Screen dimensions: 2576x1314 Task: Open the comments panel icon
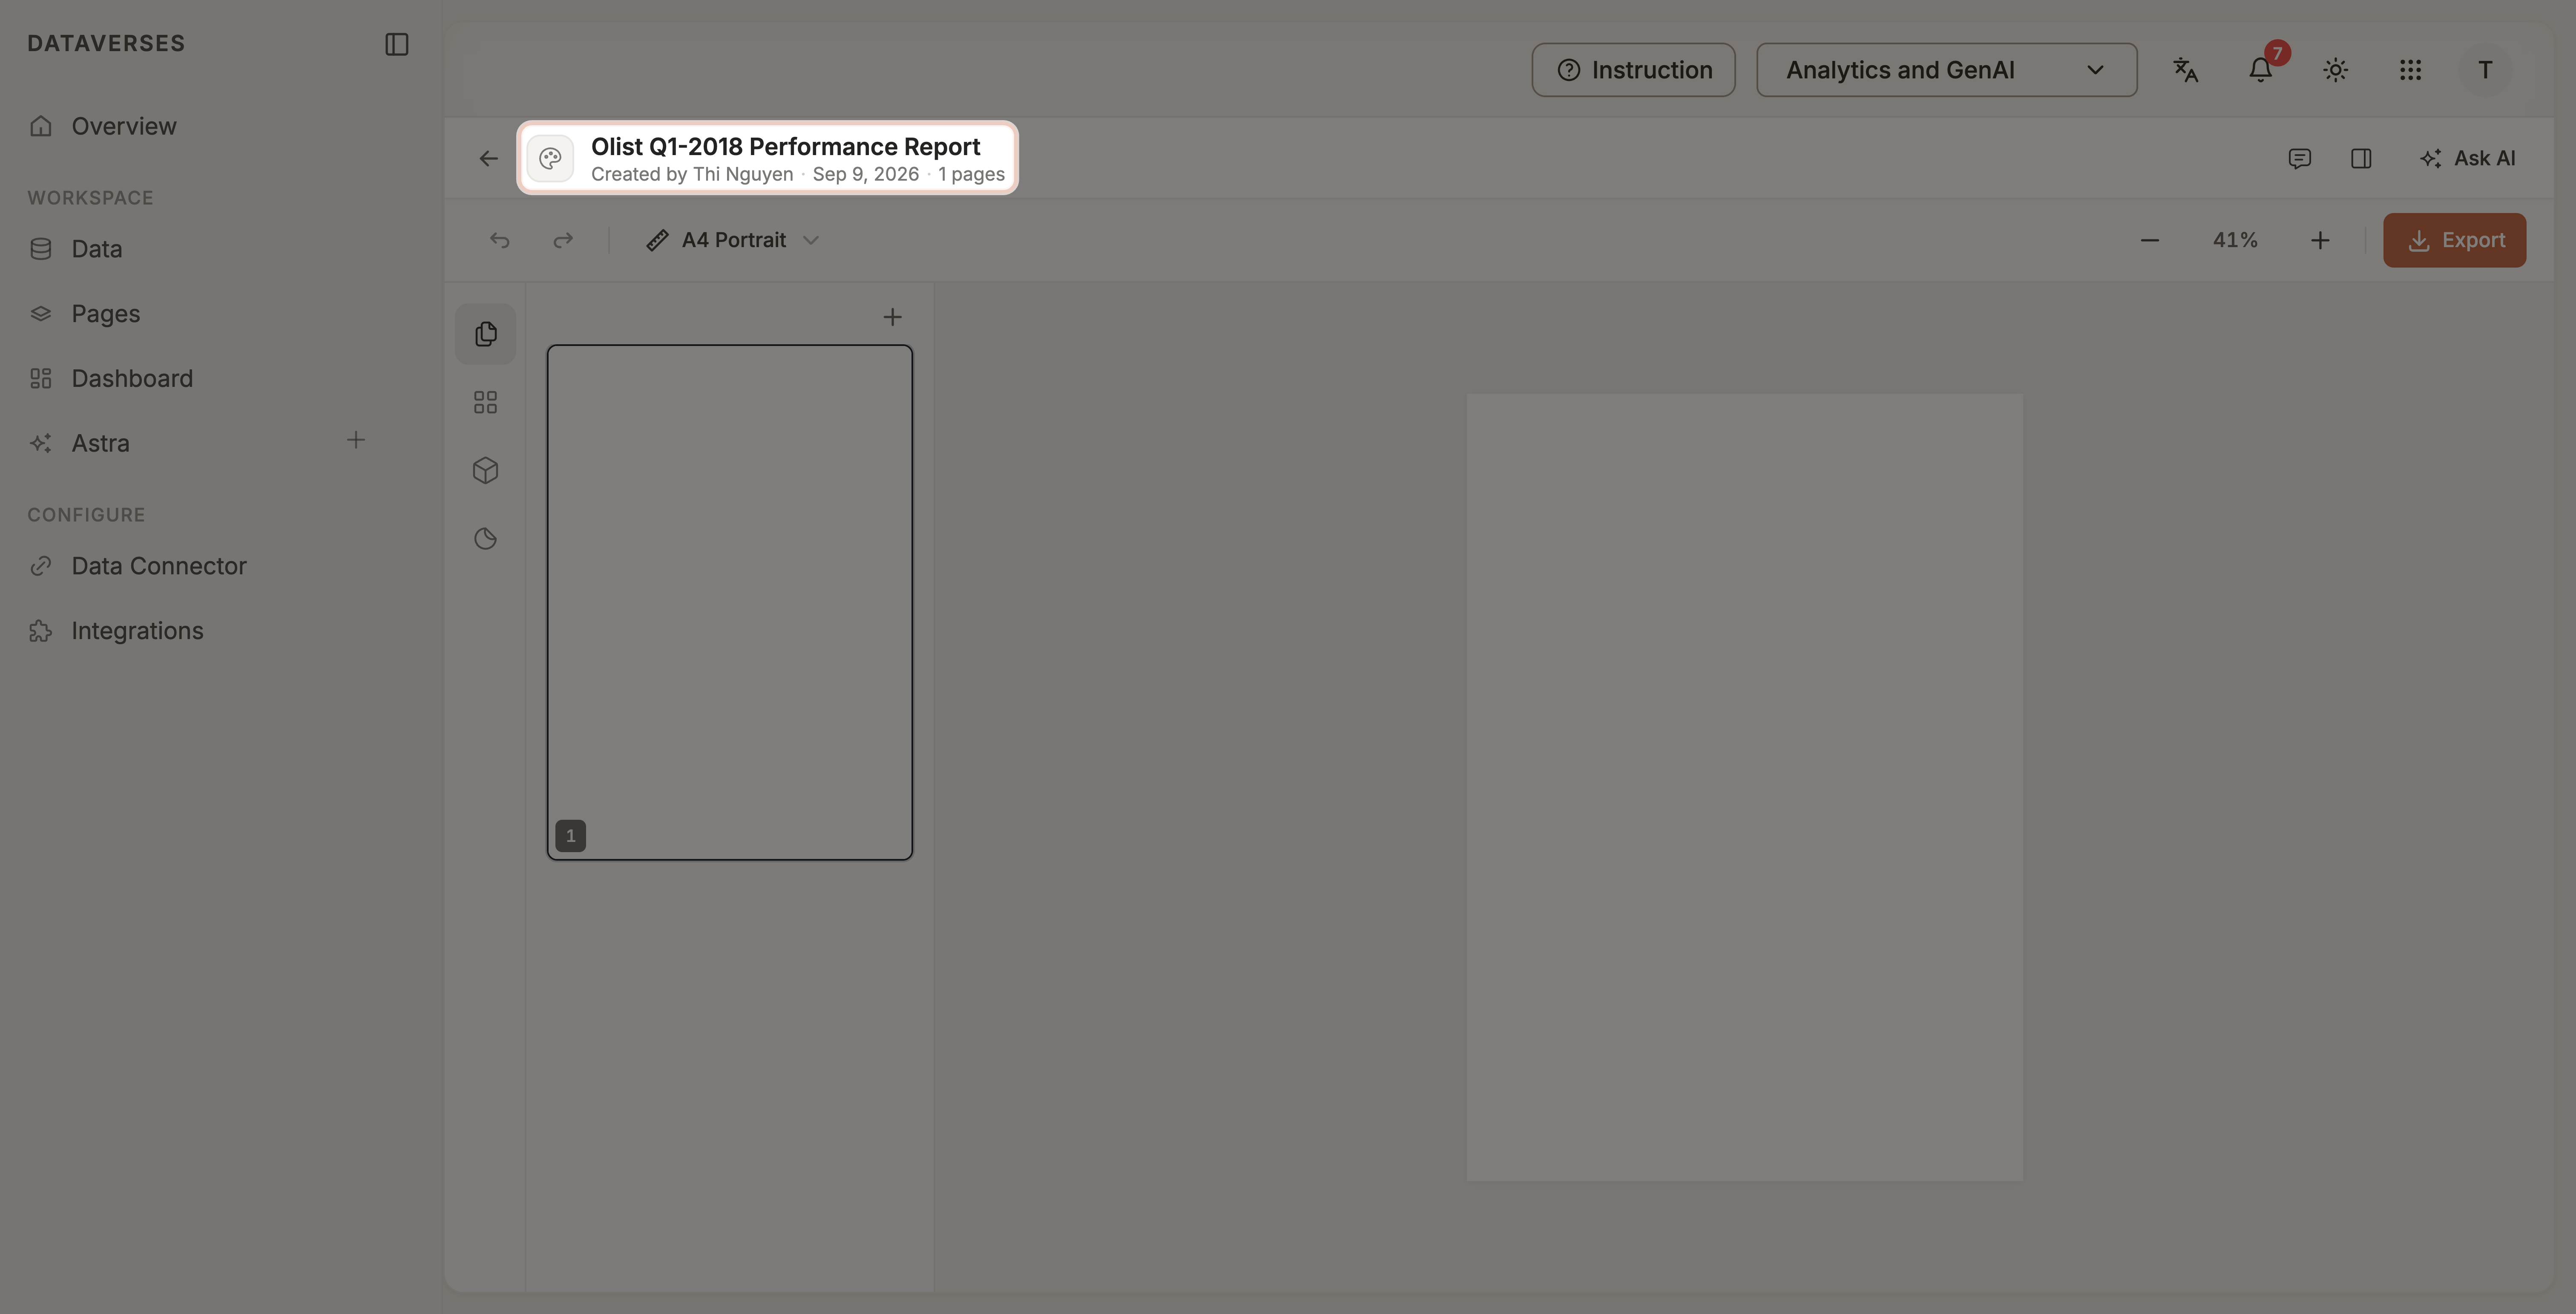pyautogui.click(x=2299, y=158)
